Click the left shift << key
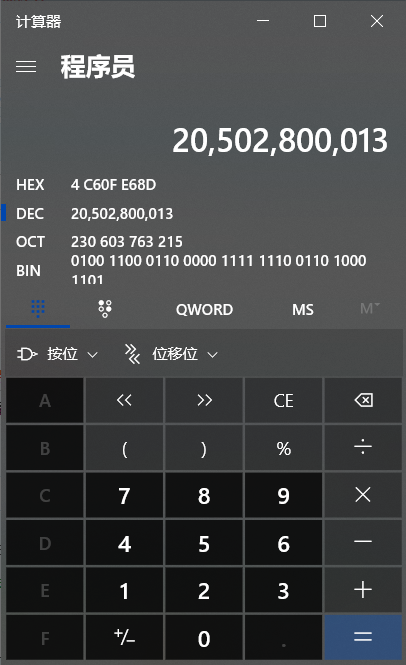406x665 pixels. pos(124,400)
